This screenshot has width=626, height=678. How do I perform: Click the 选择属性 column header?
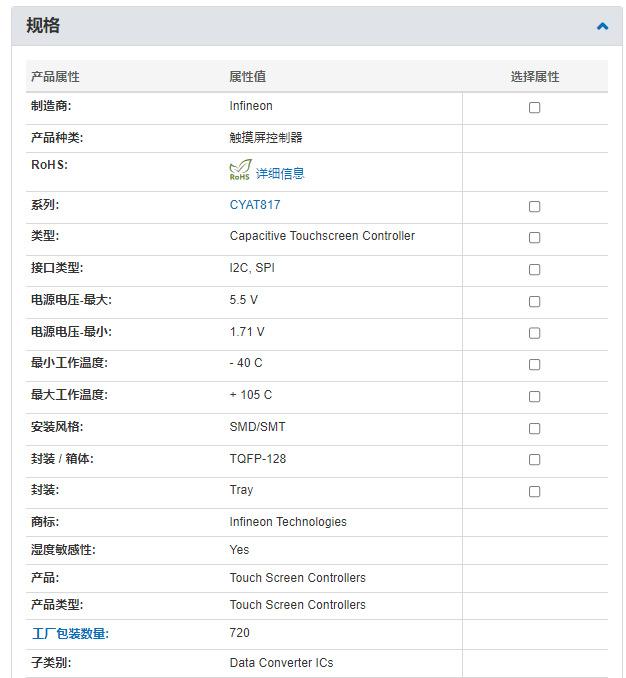(x=534, y=77)
